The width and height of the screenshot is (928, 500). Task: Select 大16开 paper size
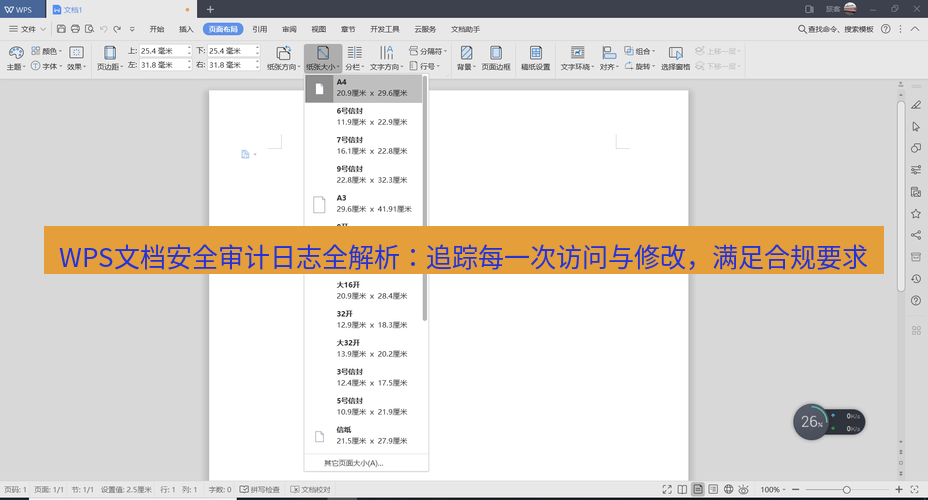tap(363, 291)
